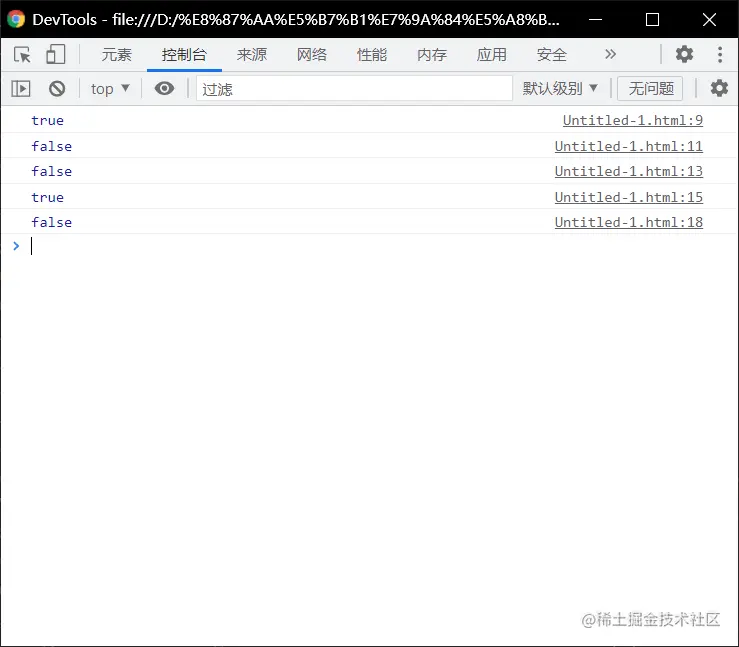
Task: Open source link Untitled-1.html:11
Action: [x=629, y=147]
